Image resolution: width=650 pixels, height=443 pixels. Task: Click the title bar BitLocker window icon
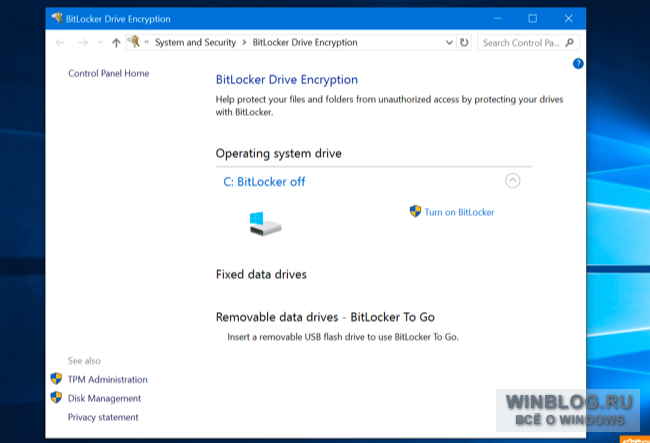coord(56,18)
